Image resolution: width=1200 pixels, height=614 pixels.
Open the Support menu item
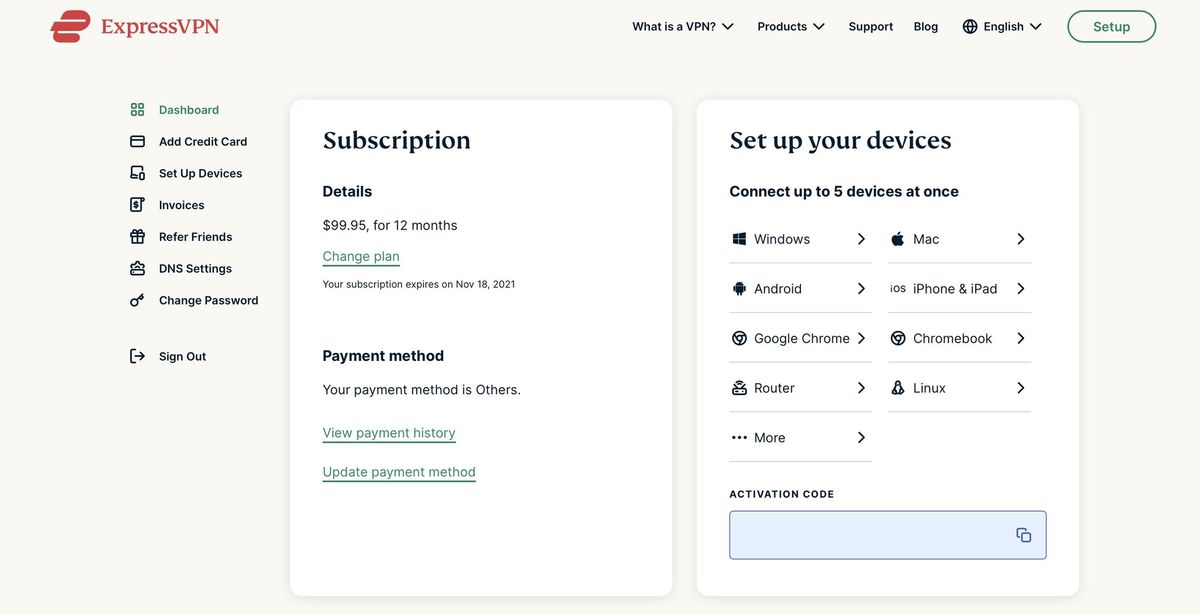870,27
